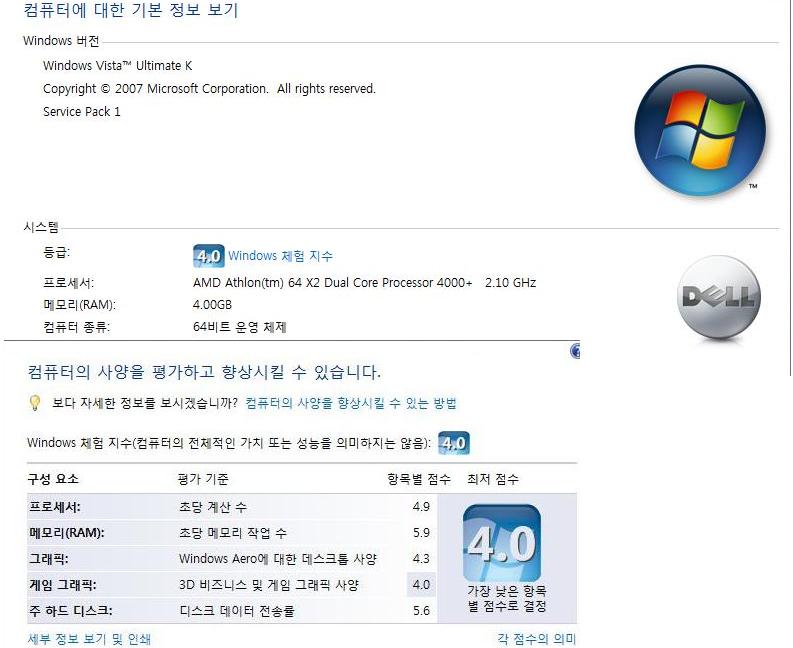Click the 최저 점수 column header

click(493, 479)
